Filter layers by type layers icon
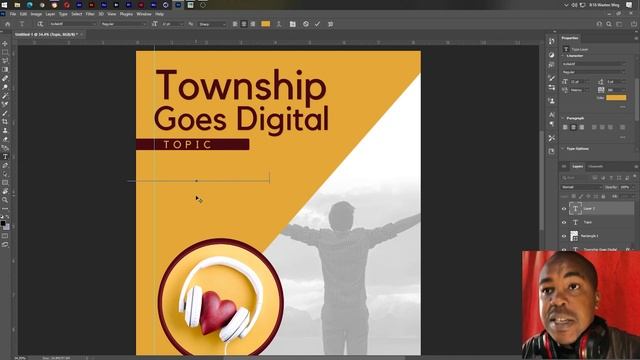This screenshot has height=360, width=640. coord(611,178)
